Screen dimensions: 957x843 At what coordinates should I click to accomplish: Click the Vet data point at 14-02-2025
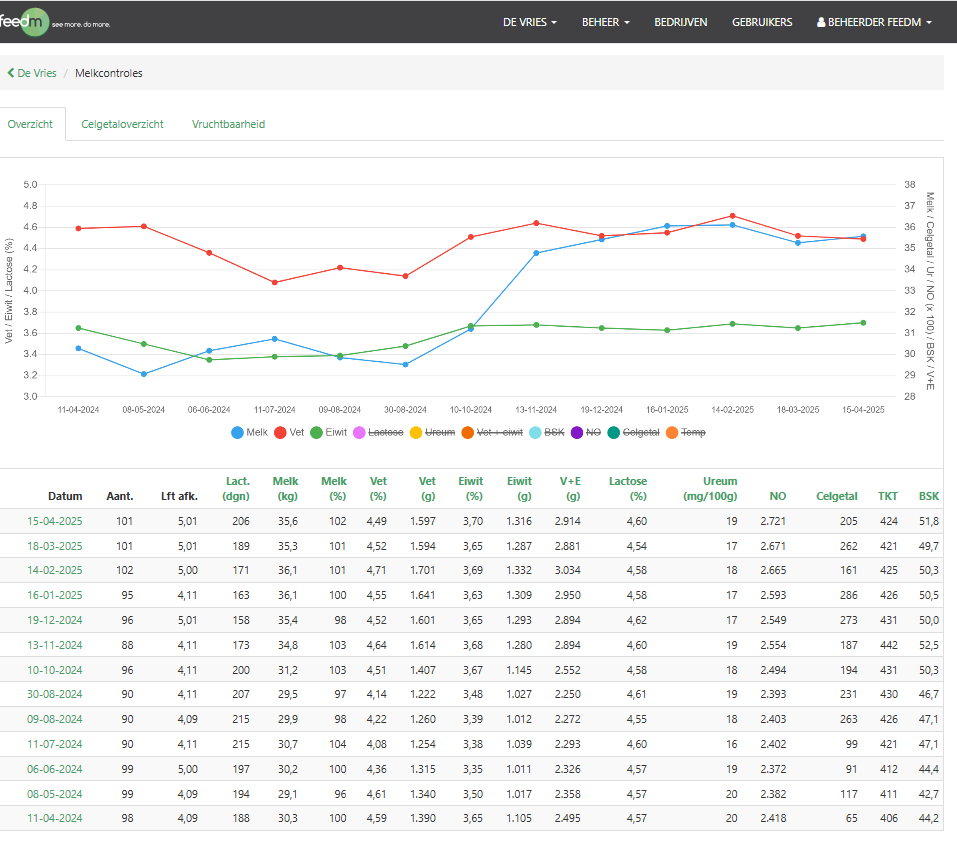[x=732, y=216]
